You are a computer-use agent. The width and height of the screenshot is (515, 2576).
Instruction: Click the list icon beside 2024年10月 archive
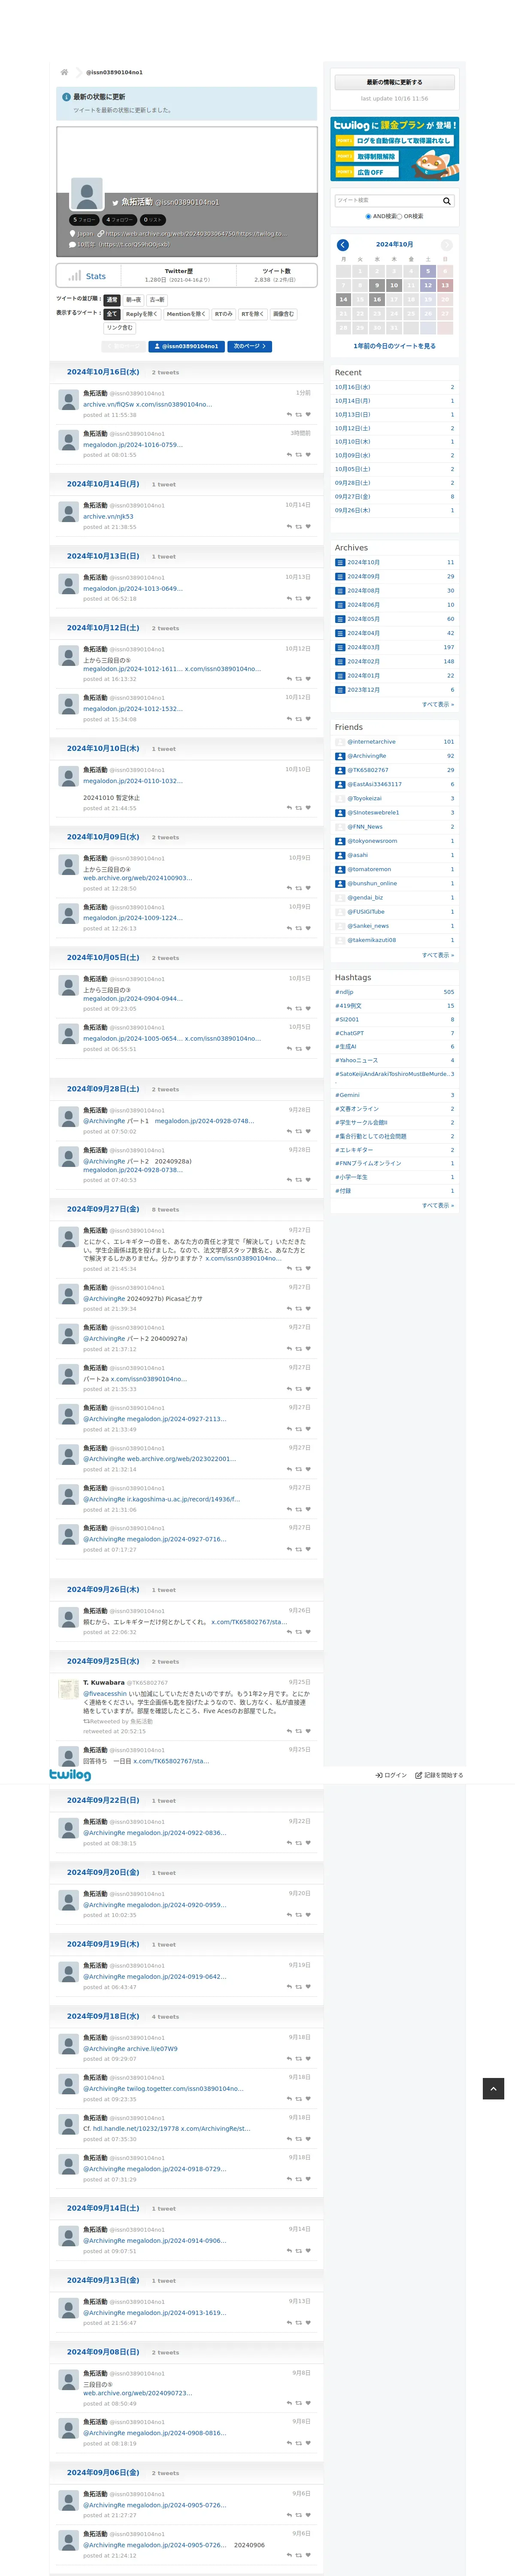(340, 562)
